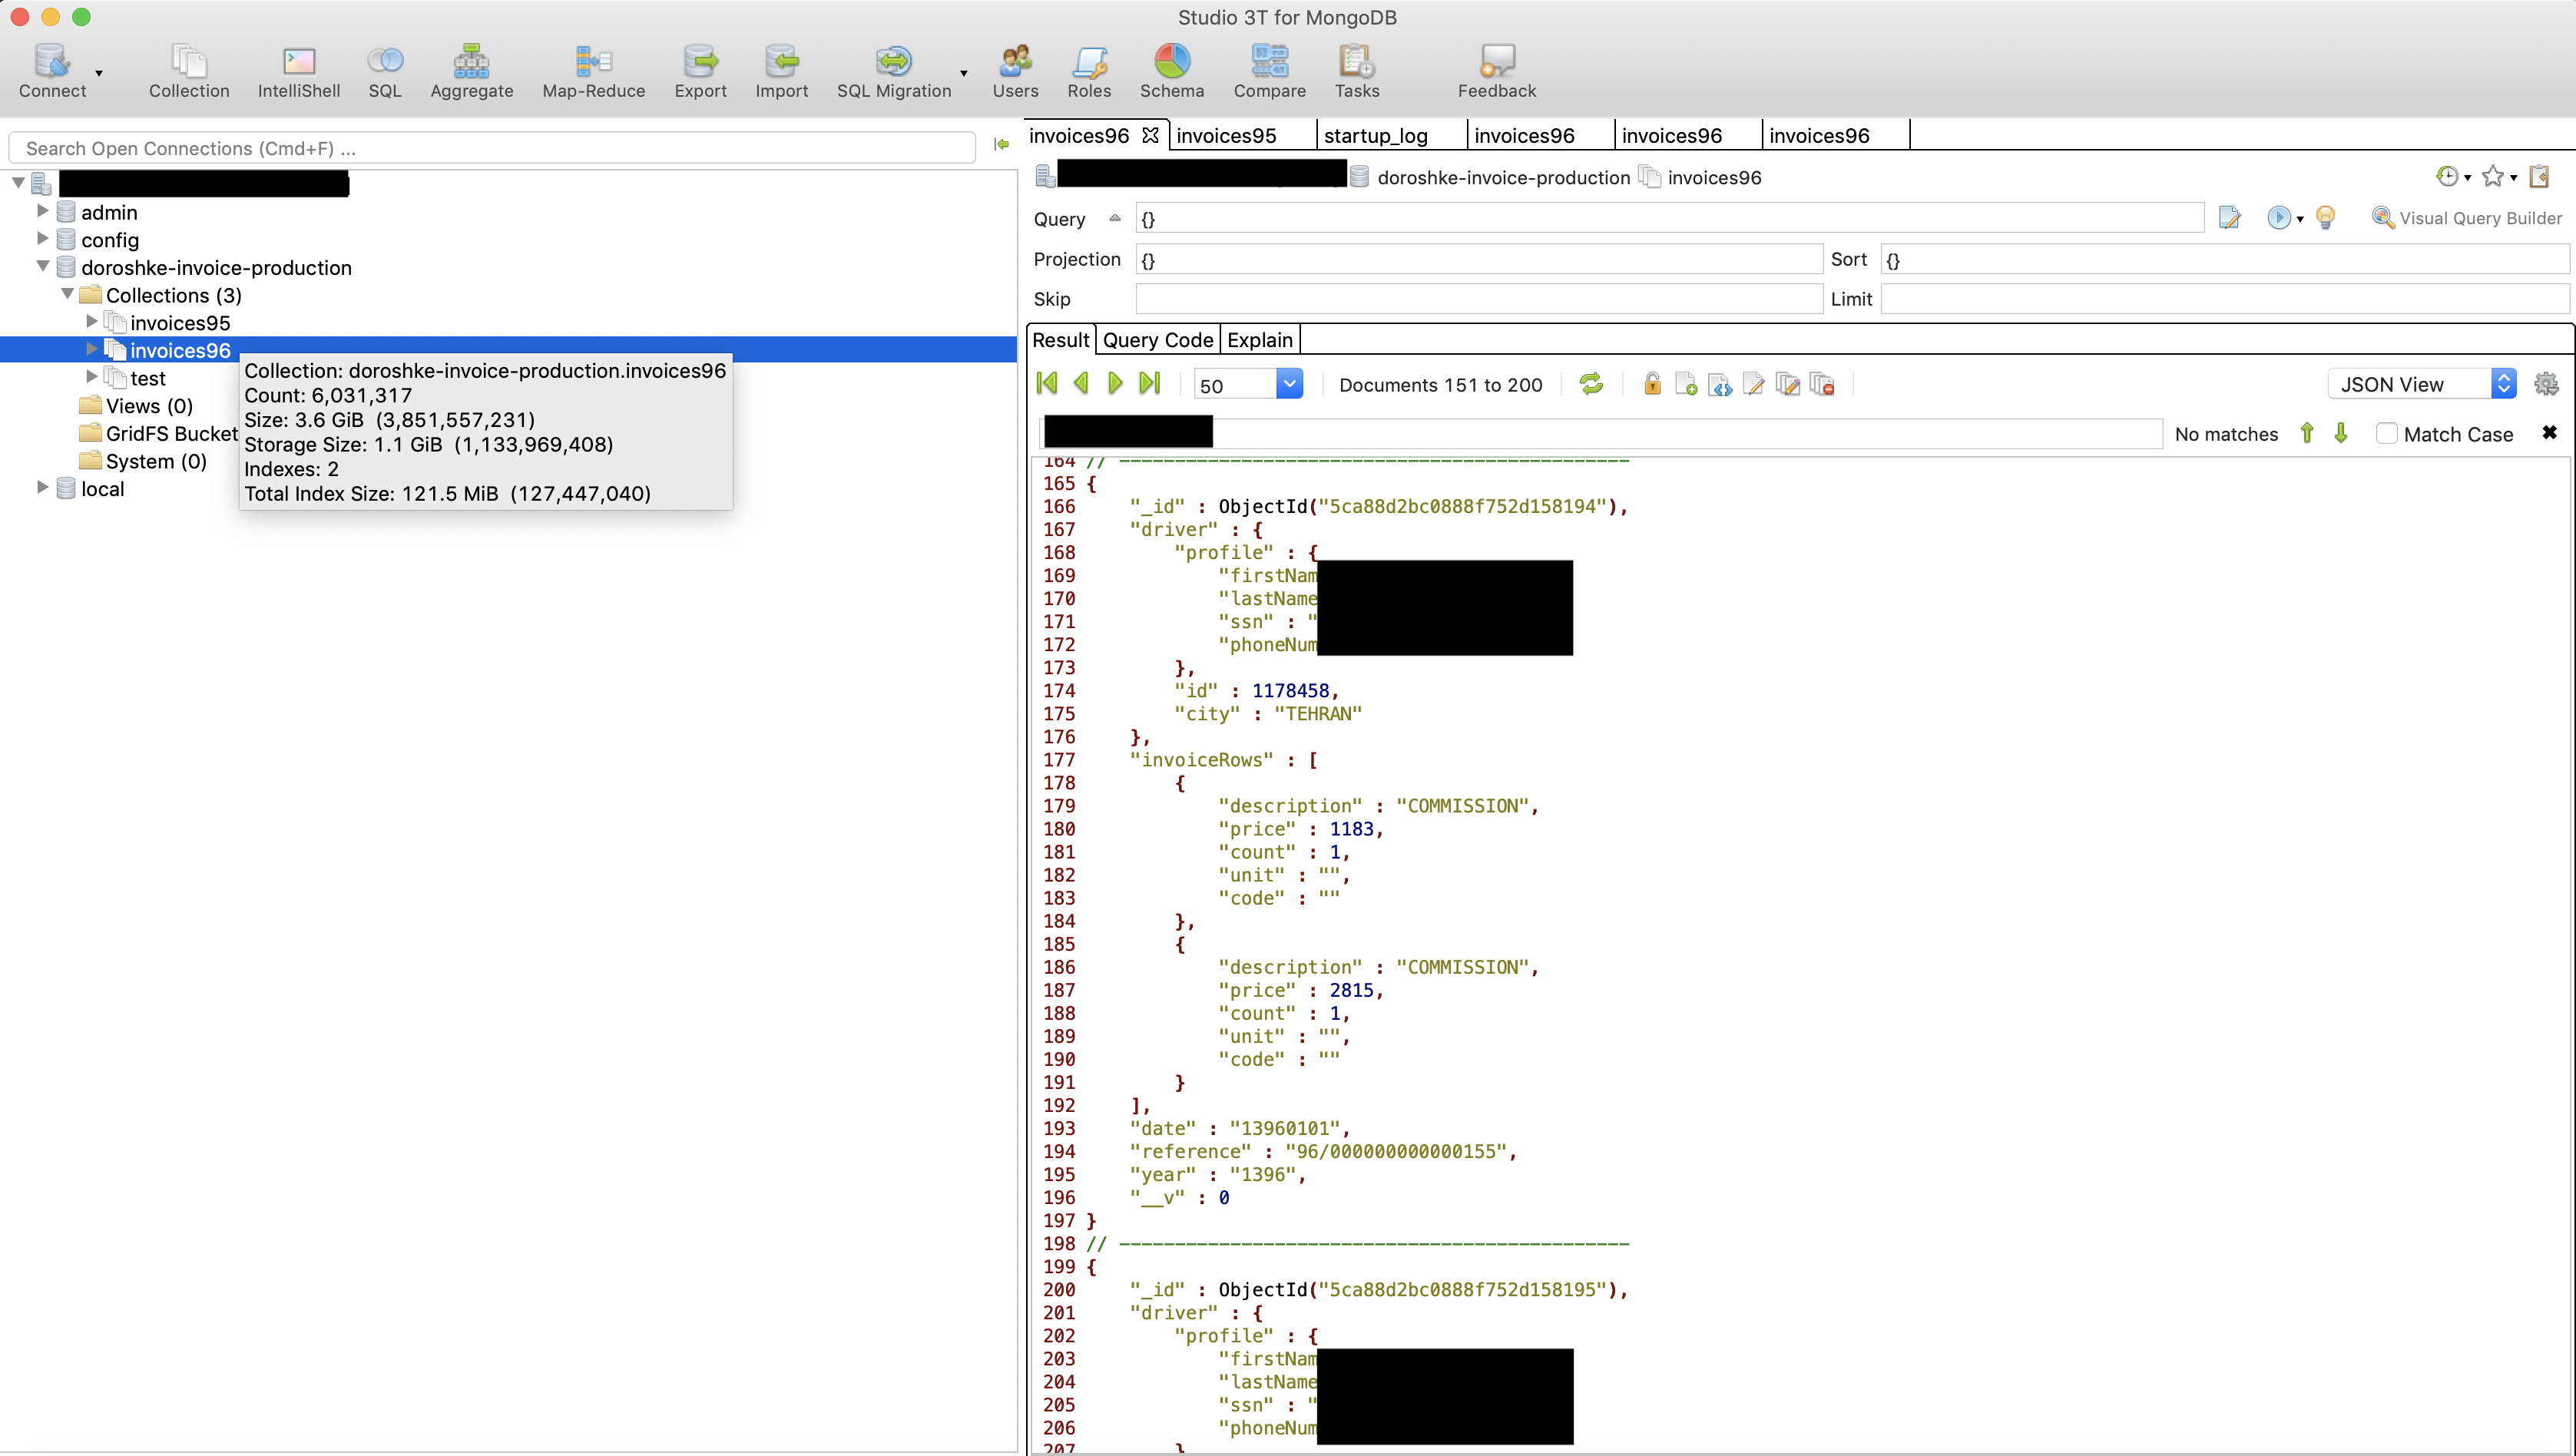The image size is (2576, 1456).
Task: Jump to the last results page
Action: click(1150, 384)
